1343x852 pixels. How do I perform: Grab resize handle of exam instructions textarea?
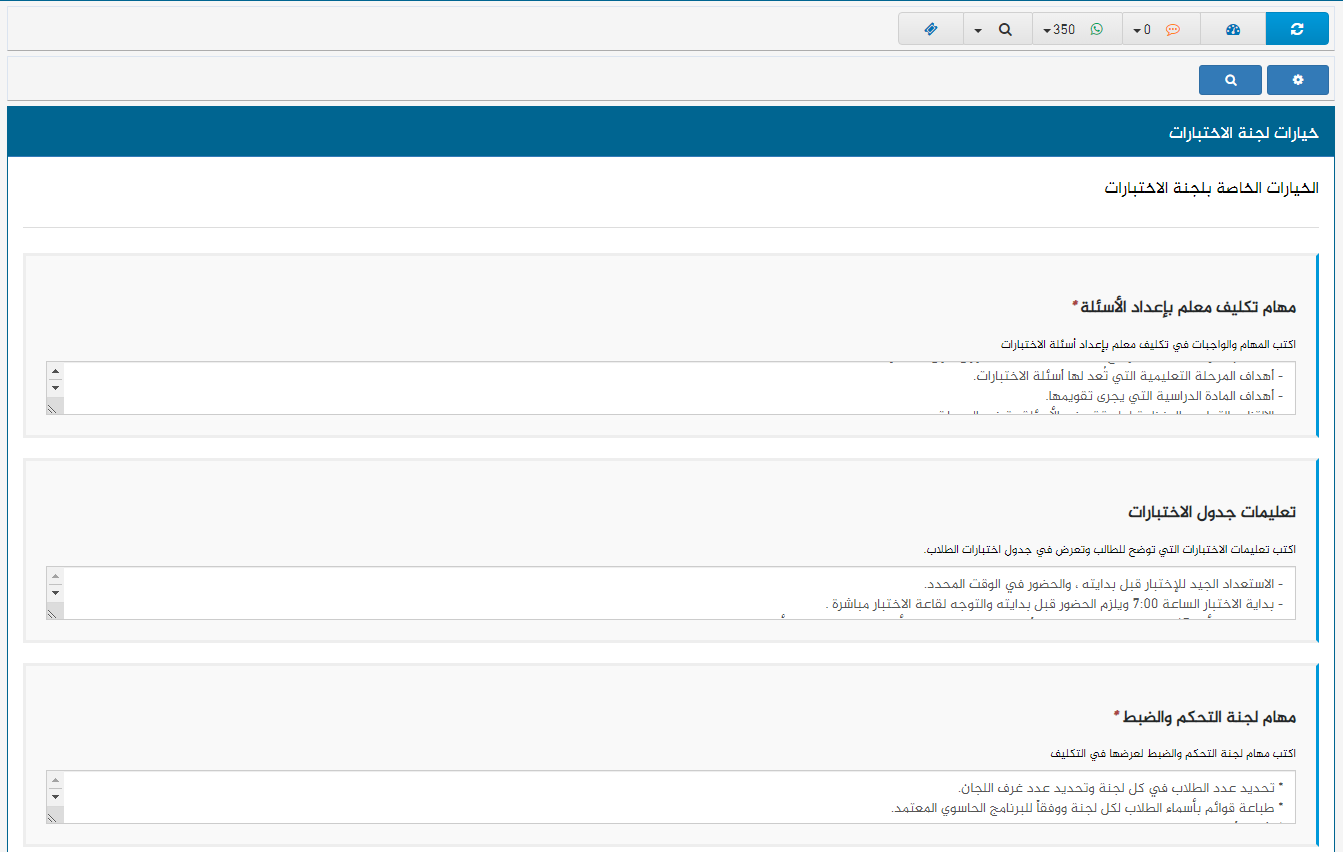pyautogui.click(x=55, y=611)
